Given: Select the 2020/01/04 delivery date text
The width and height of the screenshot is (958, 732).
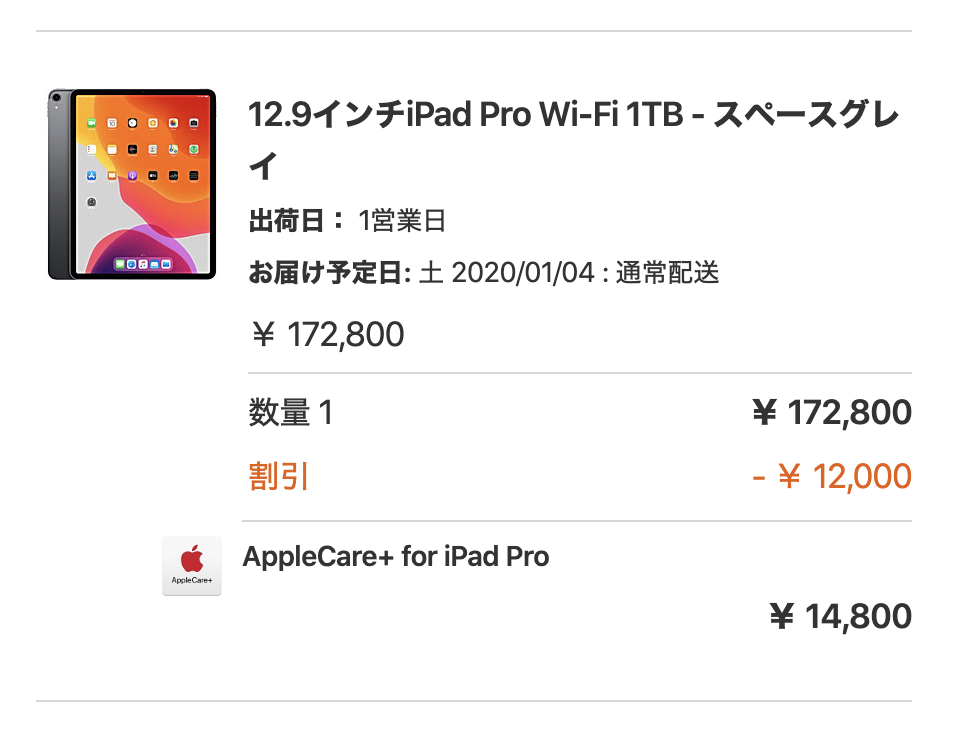Looking at the screenshot, I should click(522, 273).
